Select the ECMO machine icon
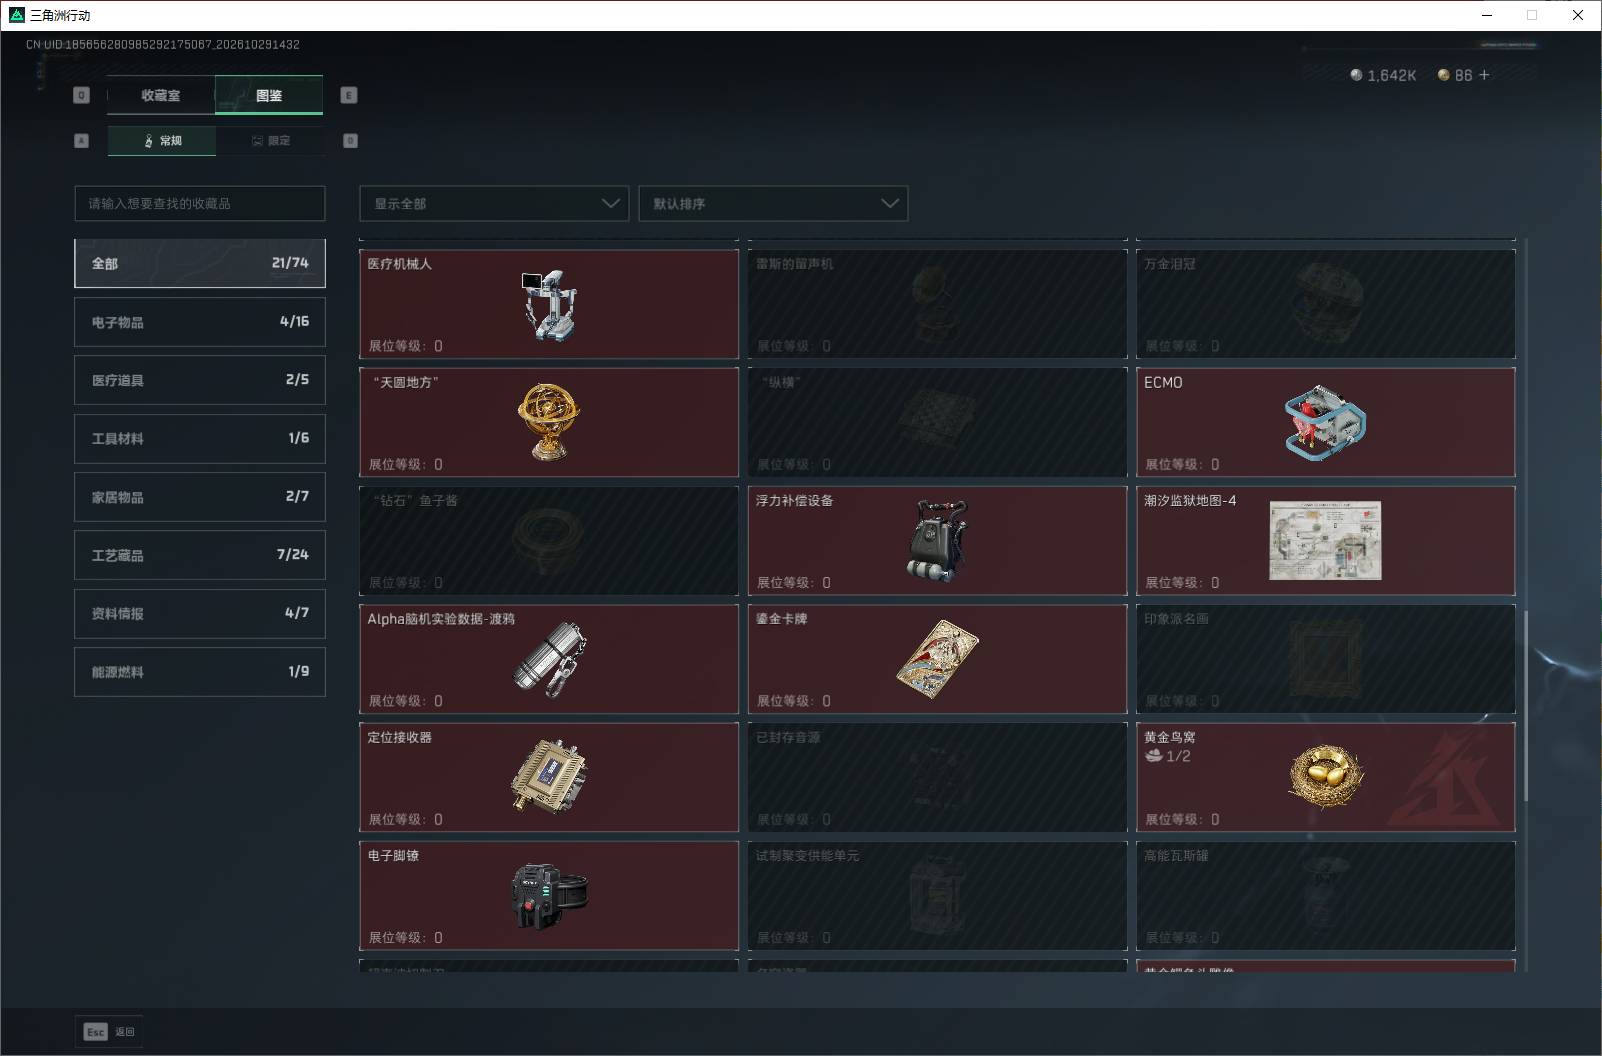This screenshot has width=1602, height=1056. tap(1325, 422)
